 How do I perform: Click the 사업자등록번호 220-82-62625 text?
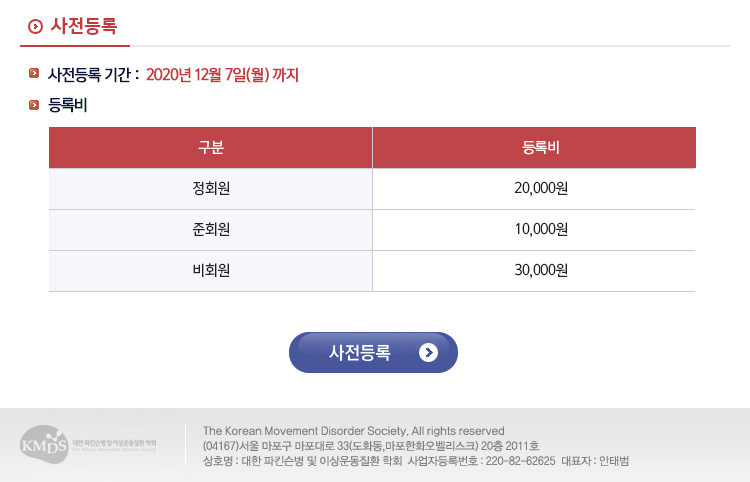pyautogui.click(x=481, y=461)
